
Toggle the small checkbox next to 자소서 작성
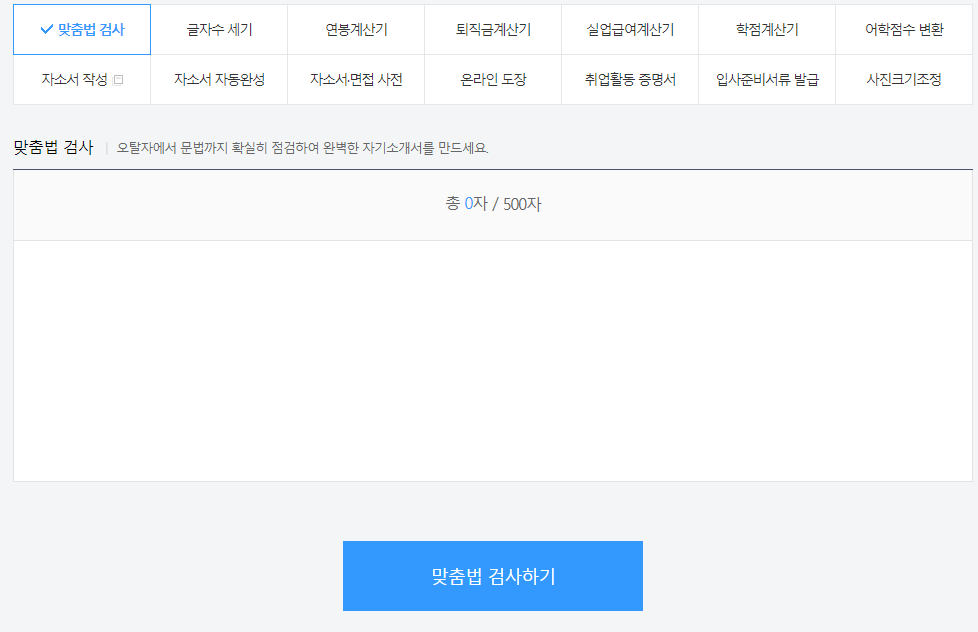point(116,80)
